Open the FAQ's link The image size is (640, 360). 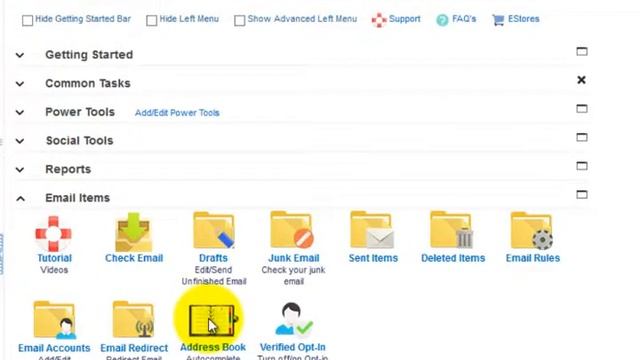(464, 19)
